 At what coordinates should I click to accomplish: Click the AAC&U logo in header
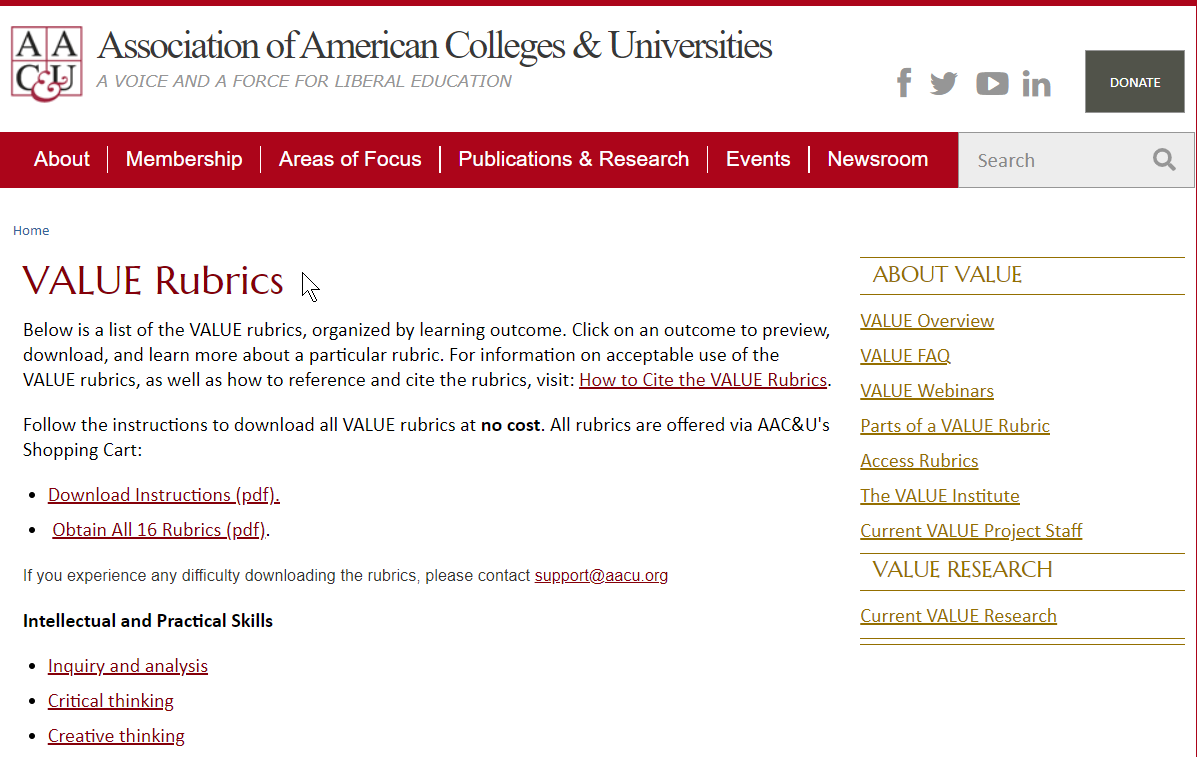point(47,64)
